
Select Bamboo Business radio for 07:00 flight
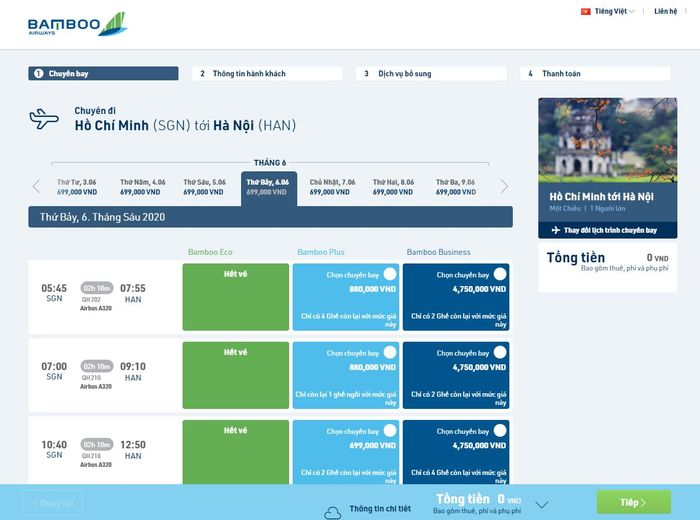tap(500, 352)
